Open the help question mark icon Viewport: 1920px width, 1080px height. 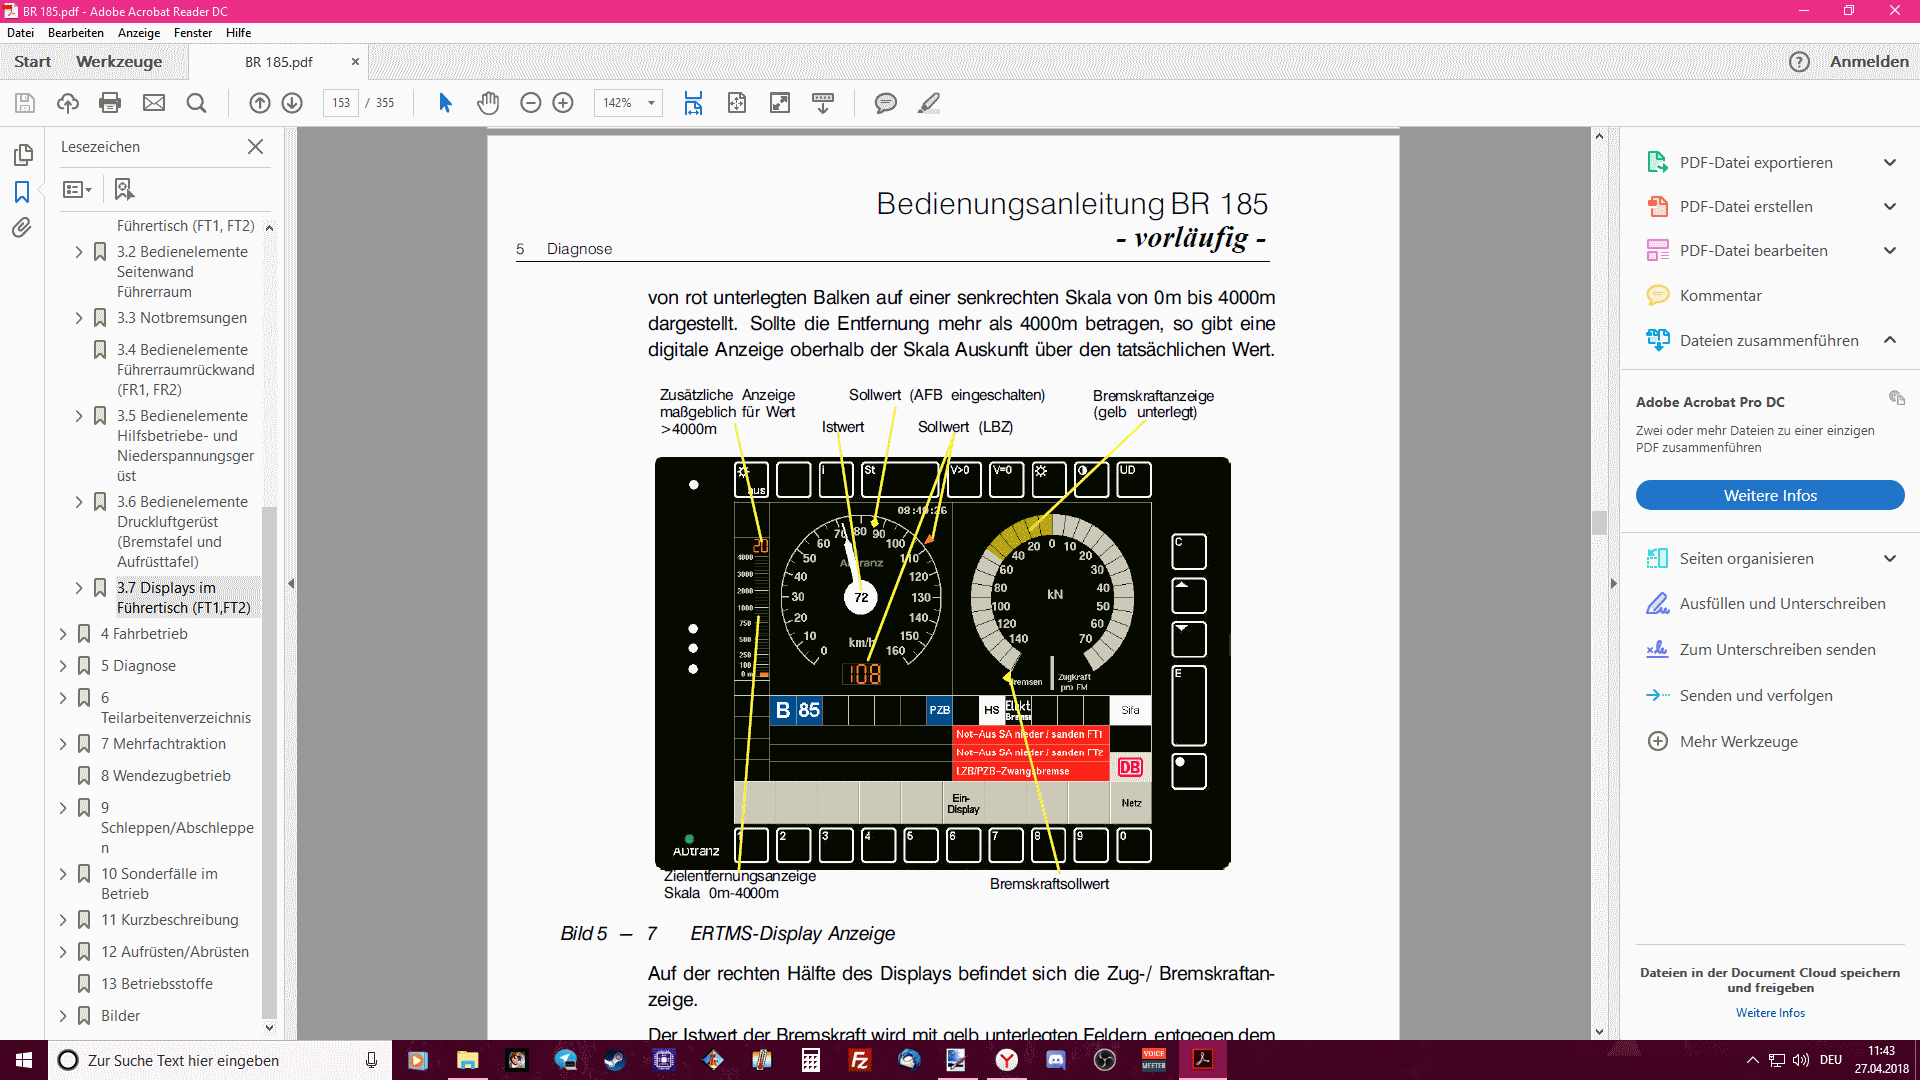tap(1799, 62)
